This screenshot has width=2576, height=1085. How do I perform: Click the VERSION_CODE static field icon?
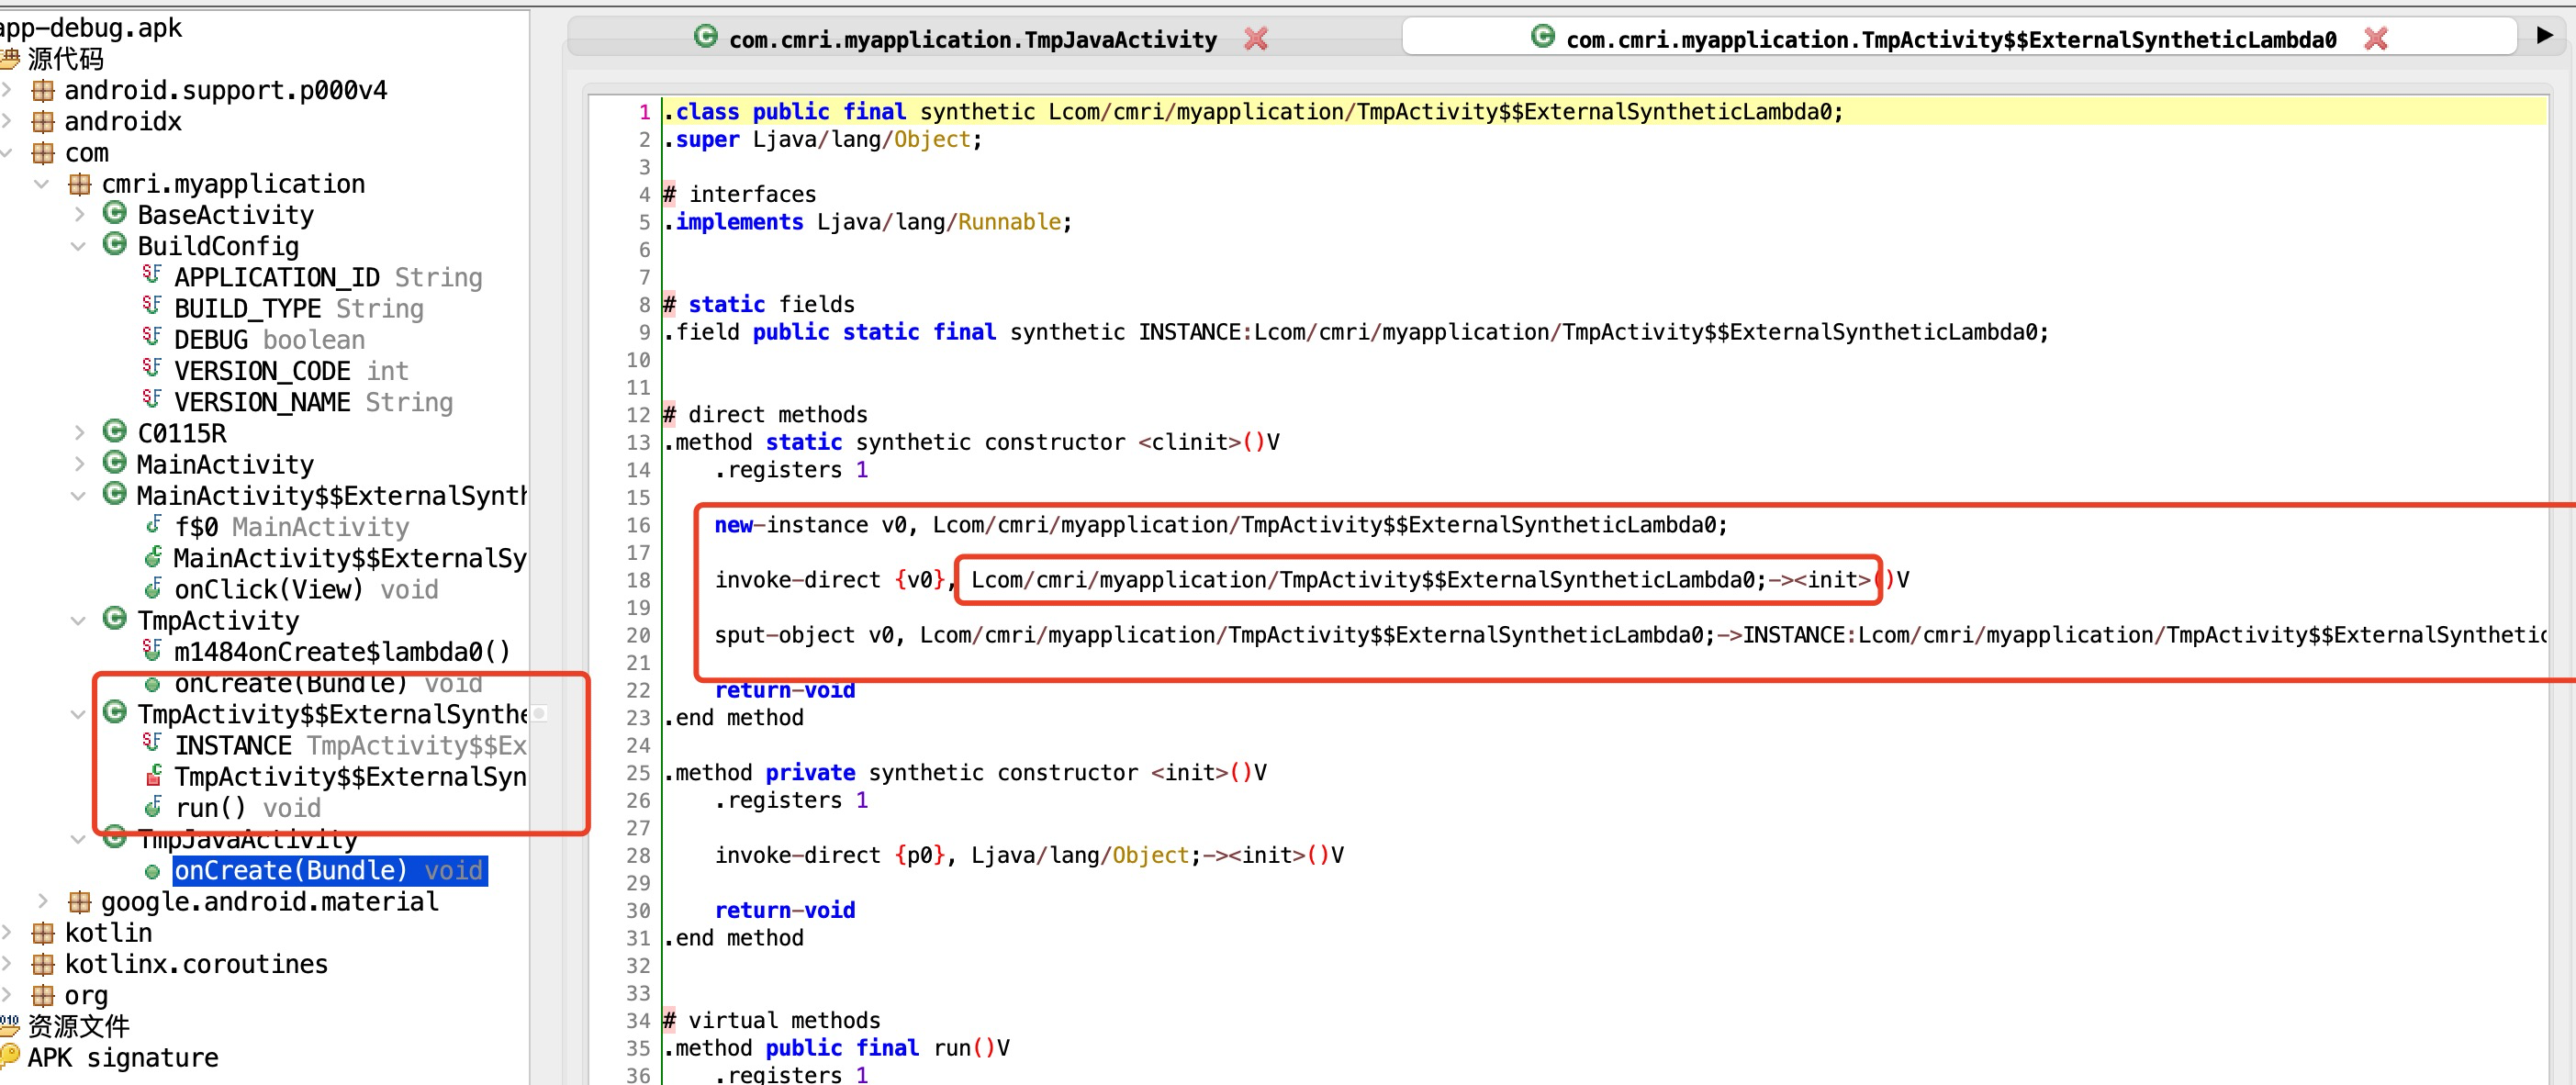[152, 368]
